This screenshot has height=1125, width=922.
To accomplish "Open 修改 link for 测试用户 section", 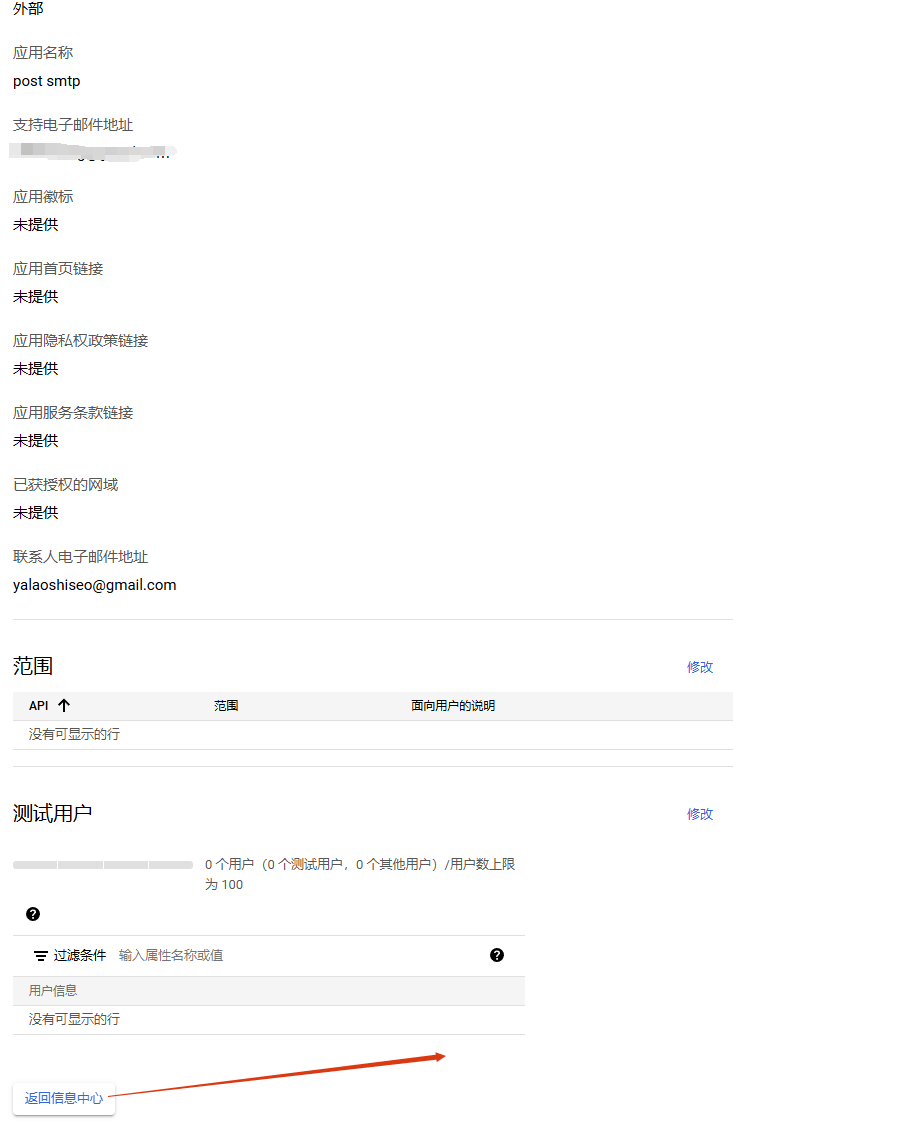I will [x=700, y=814].
